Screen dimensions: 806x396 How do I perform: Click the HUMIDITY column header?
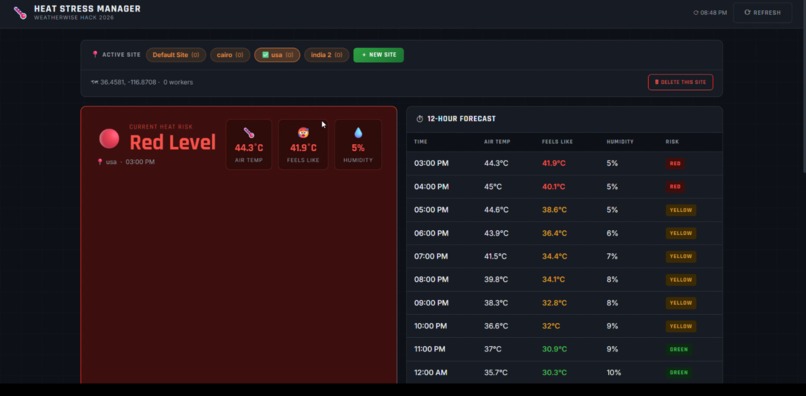pos(620,142)
